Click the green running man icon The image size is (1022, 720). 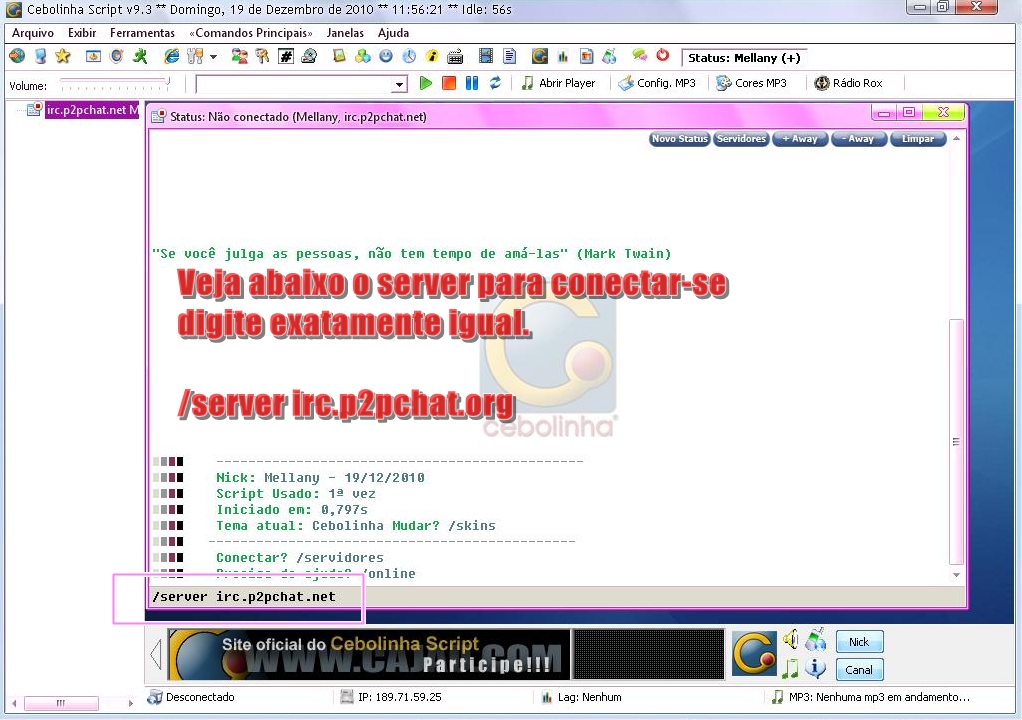coord(139,57)
